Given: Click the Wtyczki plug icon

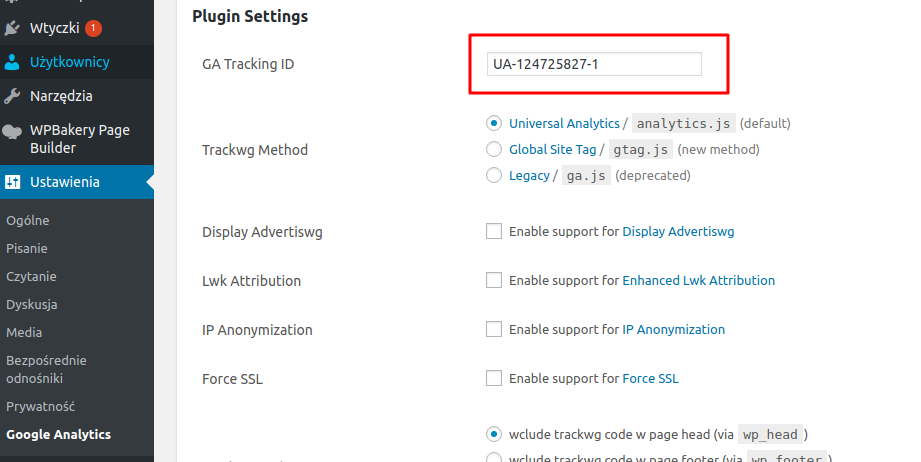Looking at the screenshot, I should [x=12, y=28].
